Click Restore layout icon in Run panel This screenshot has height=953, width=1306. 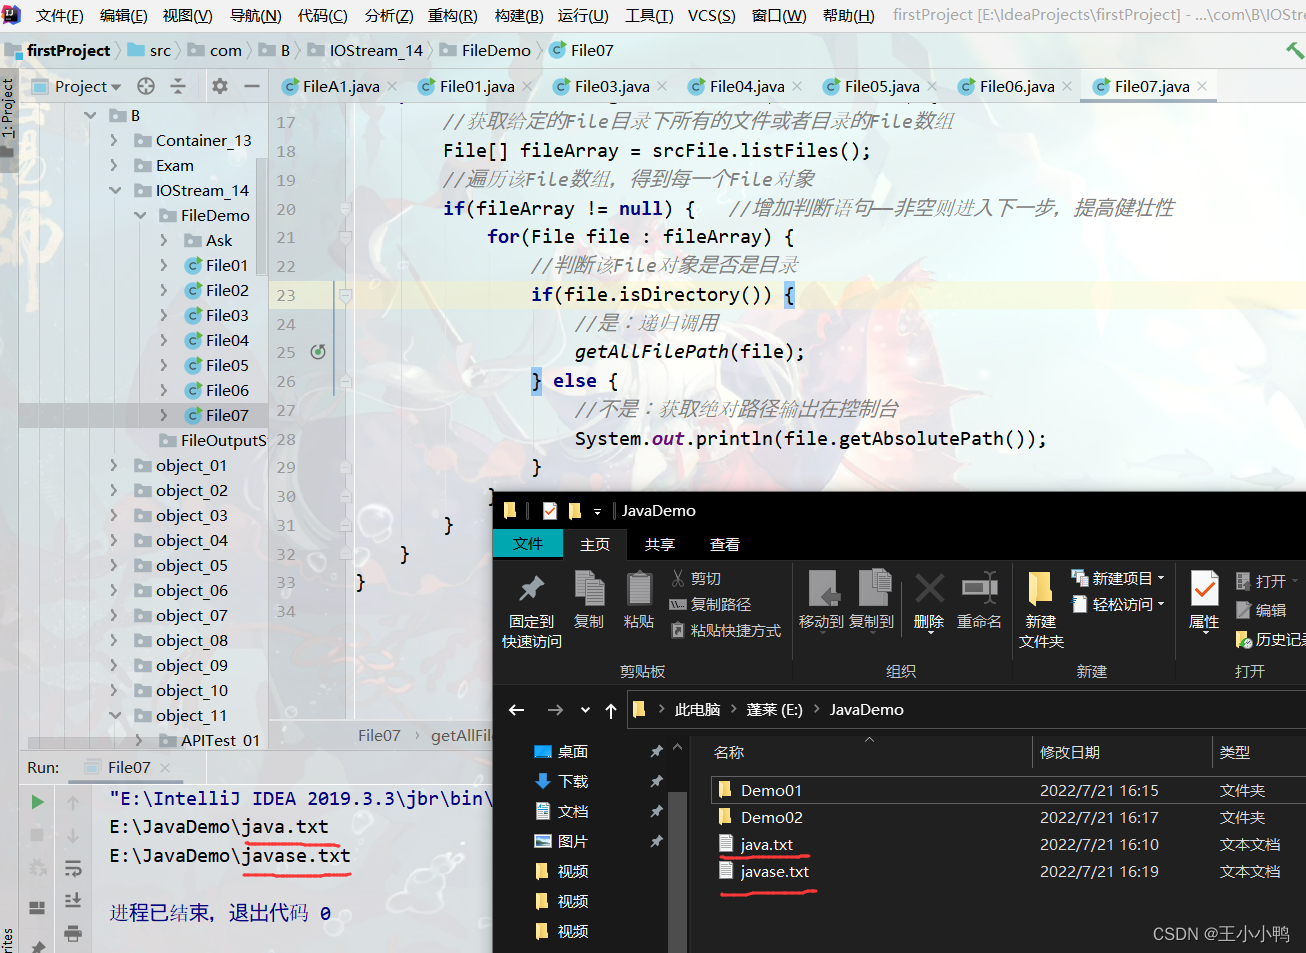click(x=37, y=907)
